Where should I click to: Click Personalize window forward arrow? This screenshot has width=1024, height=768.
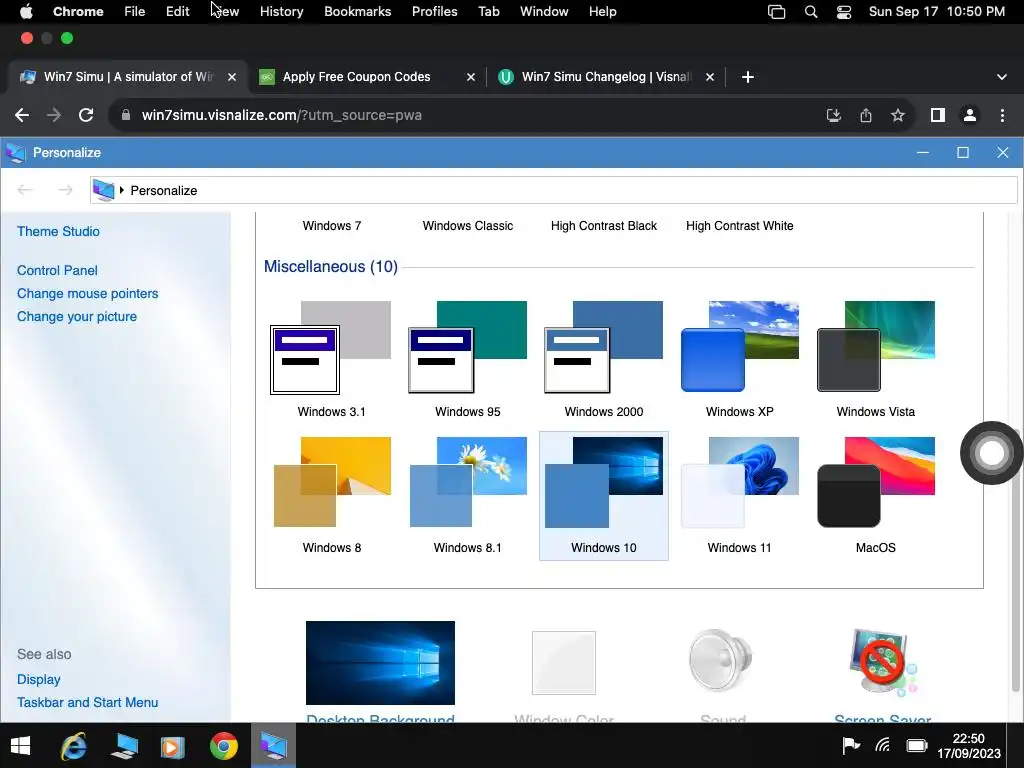coord(65,190)
